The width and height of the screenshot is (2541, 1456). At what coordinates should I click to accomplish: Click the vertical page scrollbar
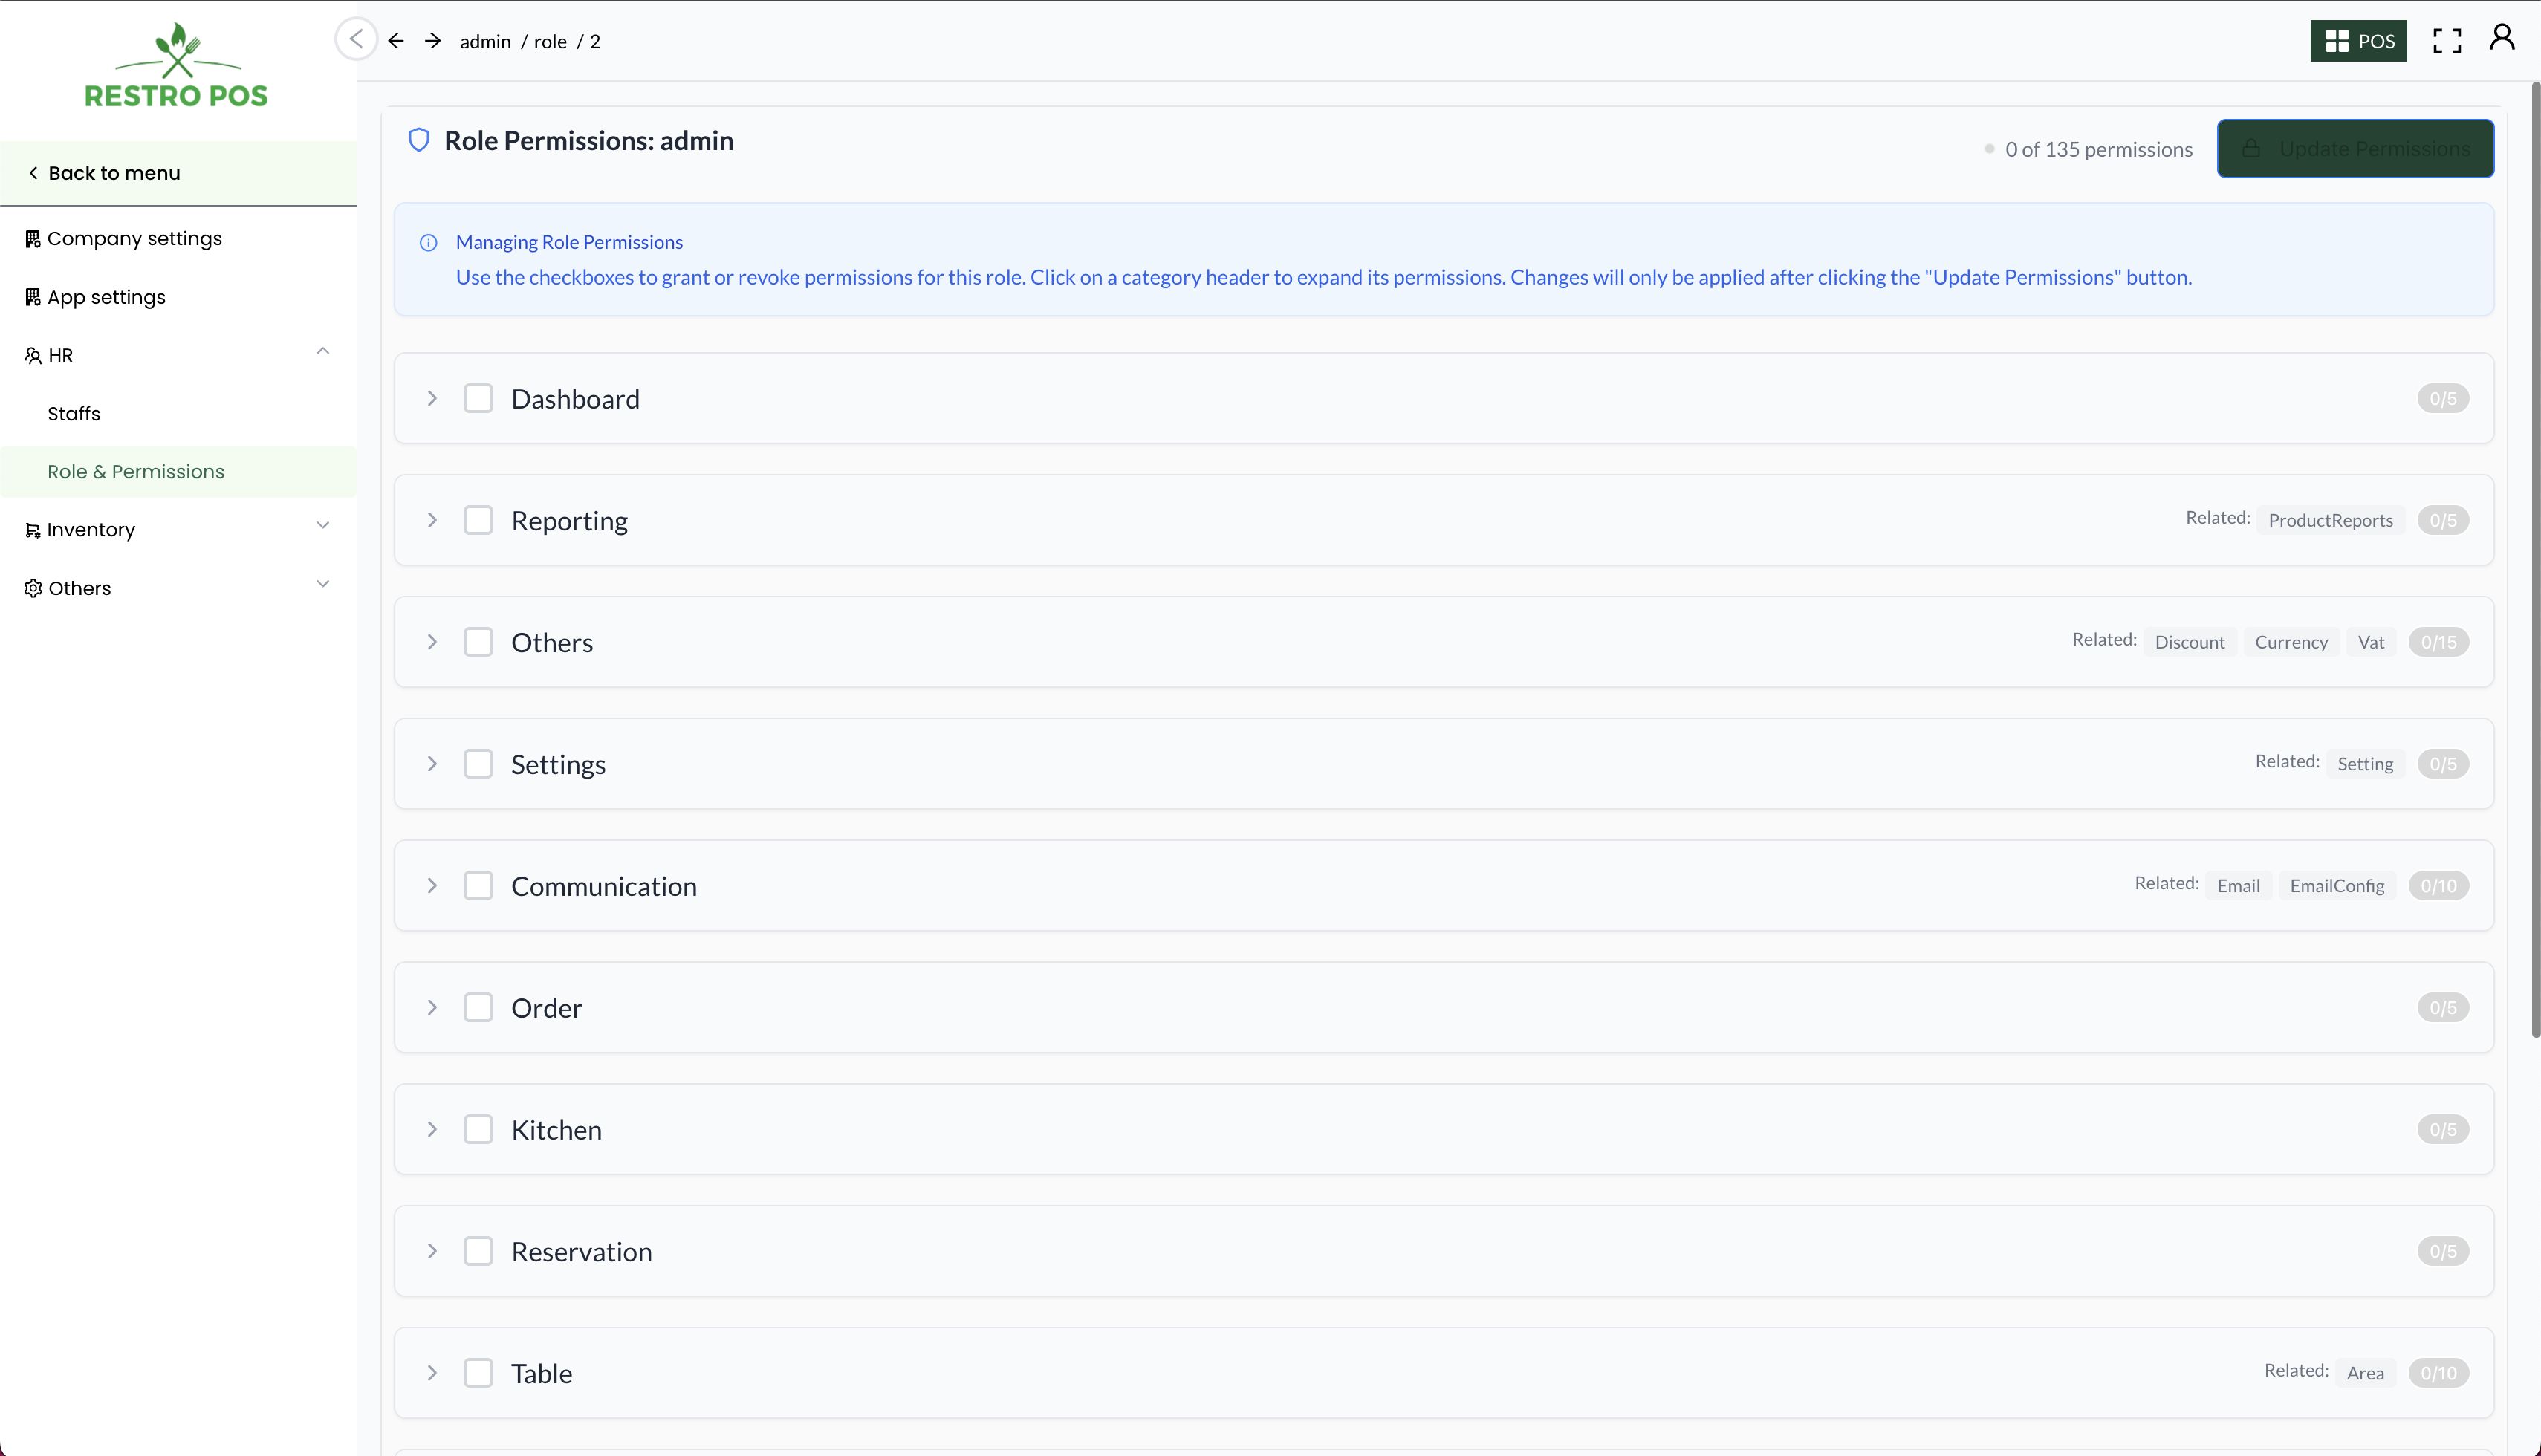coord(2534,560)
